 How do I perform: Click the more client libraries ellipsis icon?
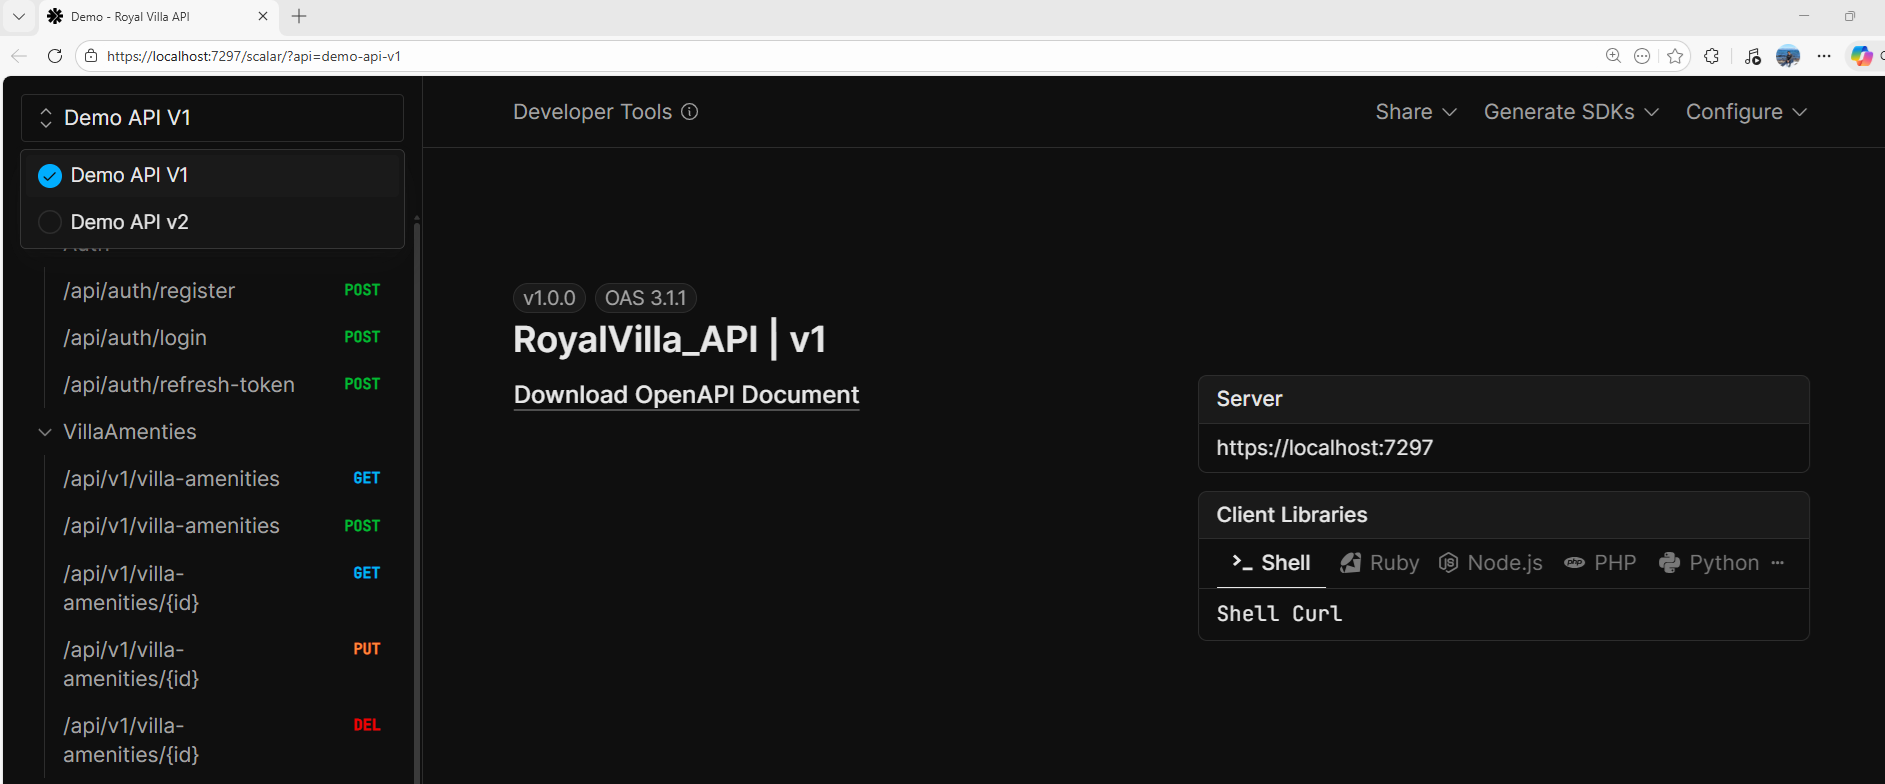point(1777,563)
